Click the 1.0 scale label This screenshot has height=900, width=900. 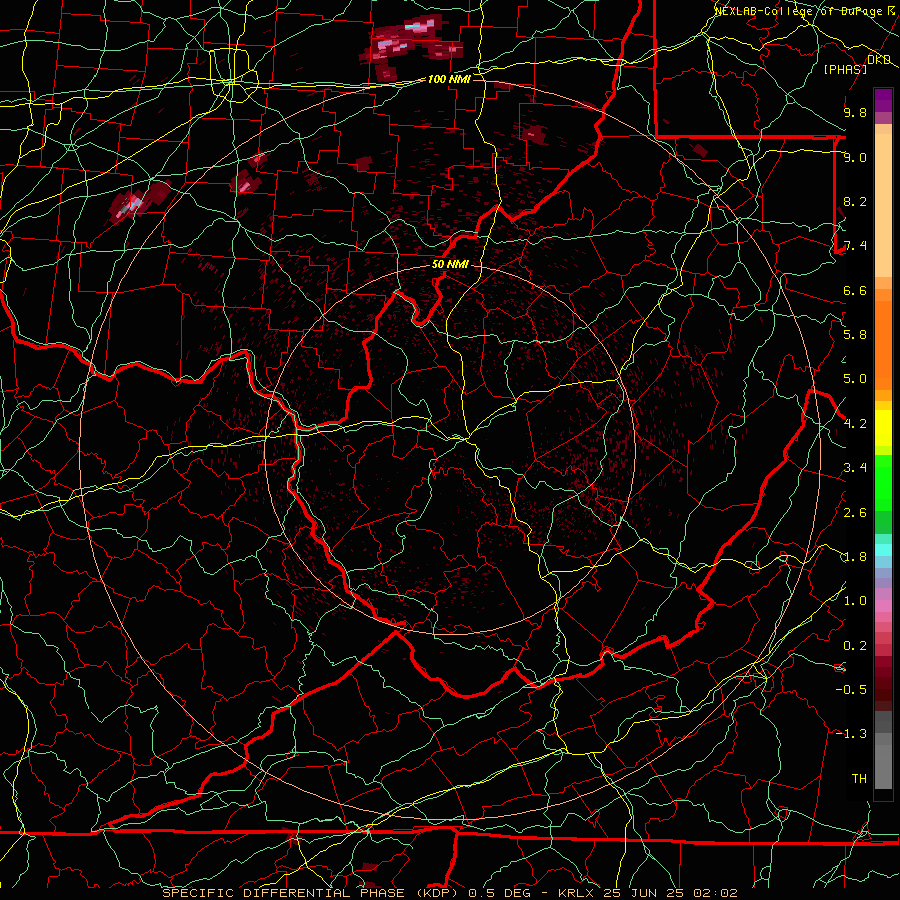click(x=855, y=601)
